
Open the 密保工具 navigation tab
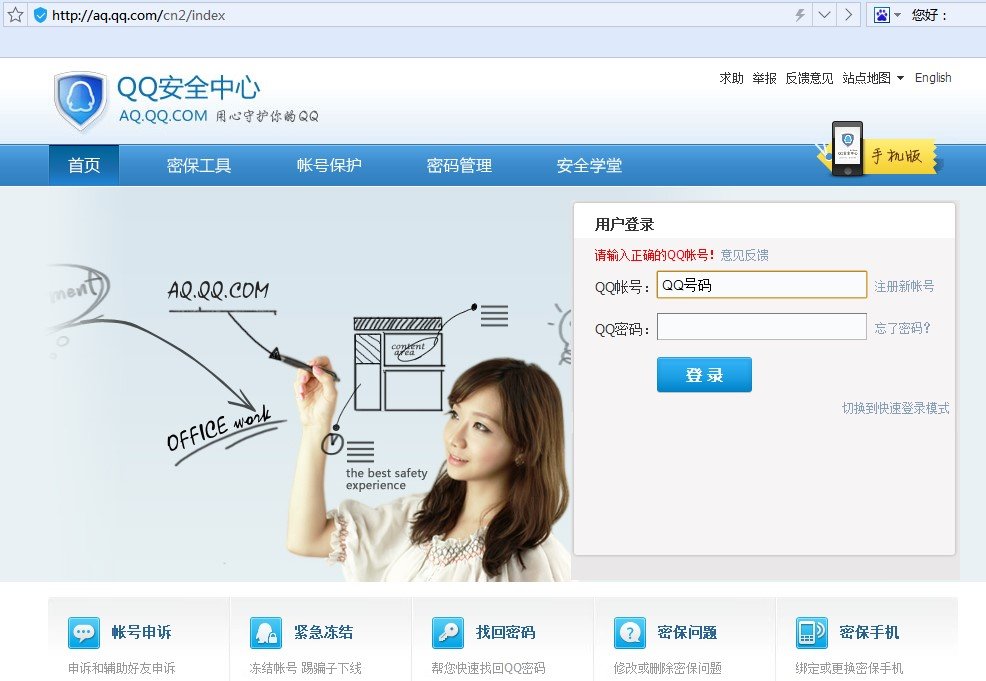pos(199,166)
